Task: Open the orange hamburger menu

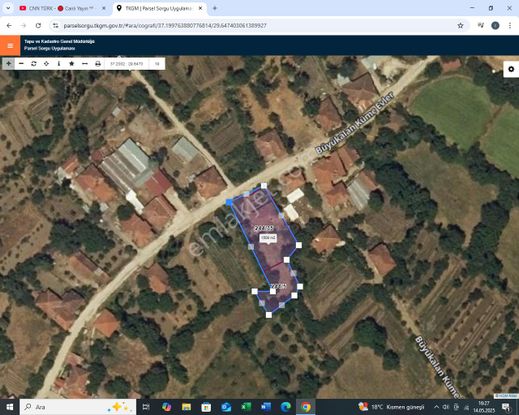Action: click(x=10, y=46)
